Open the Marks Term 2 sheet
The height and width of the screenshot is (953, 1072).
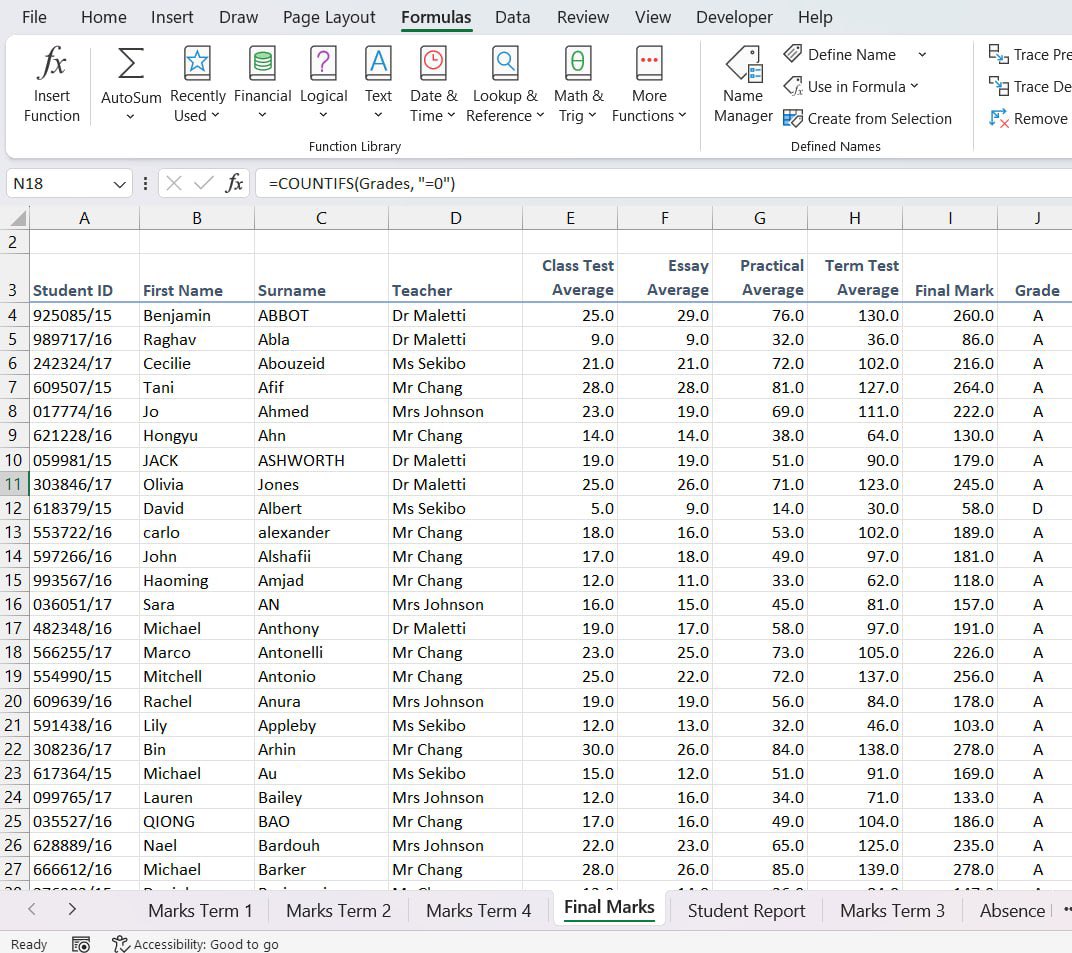click(338, 911)
